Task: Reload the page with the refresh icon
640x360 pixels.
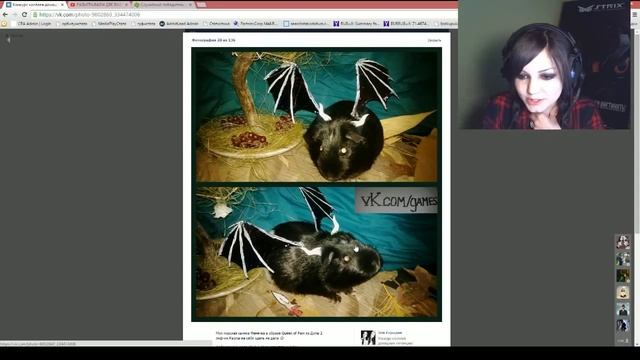Action: tap(24, 14)
